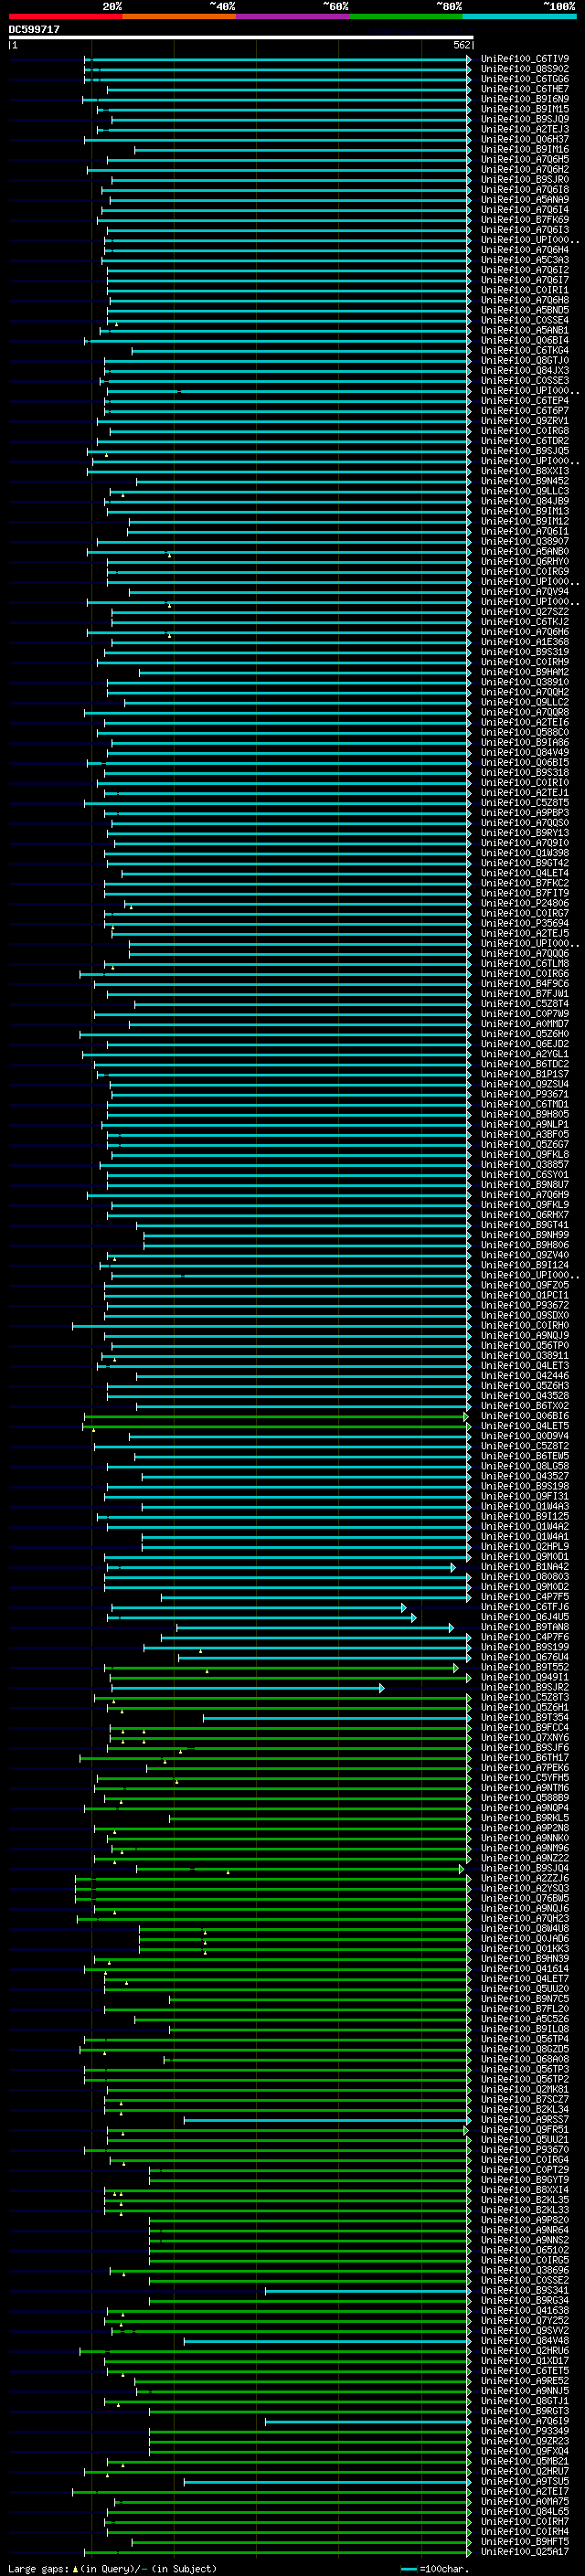Open hit UniRef100_C6TIV9
Screen dimensions: 585x2576
coord(524,59)
